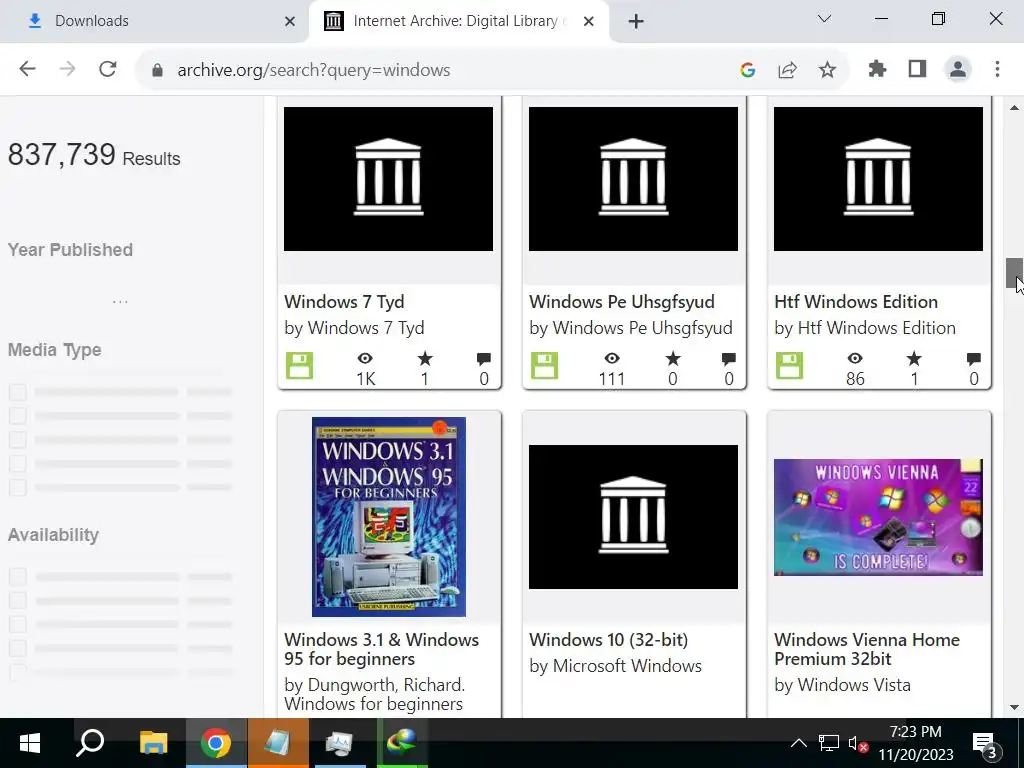This screenshot has height=768, width=1024.
Task: Click 'by Windows Vista' creator text
Action: click(x=842, y=685)
